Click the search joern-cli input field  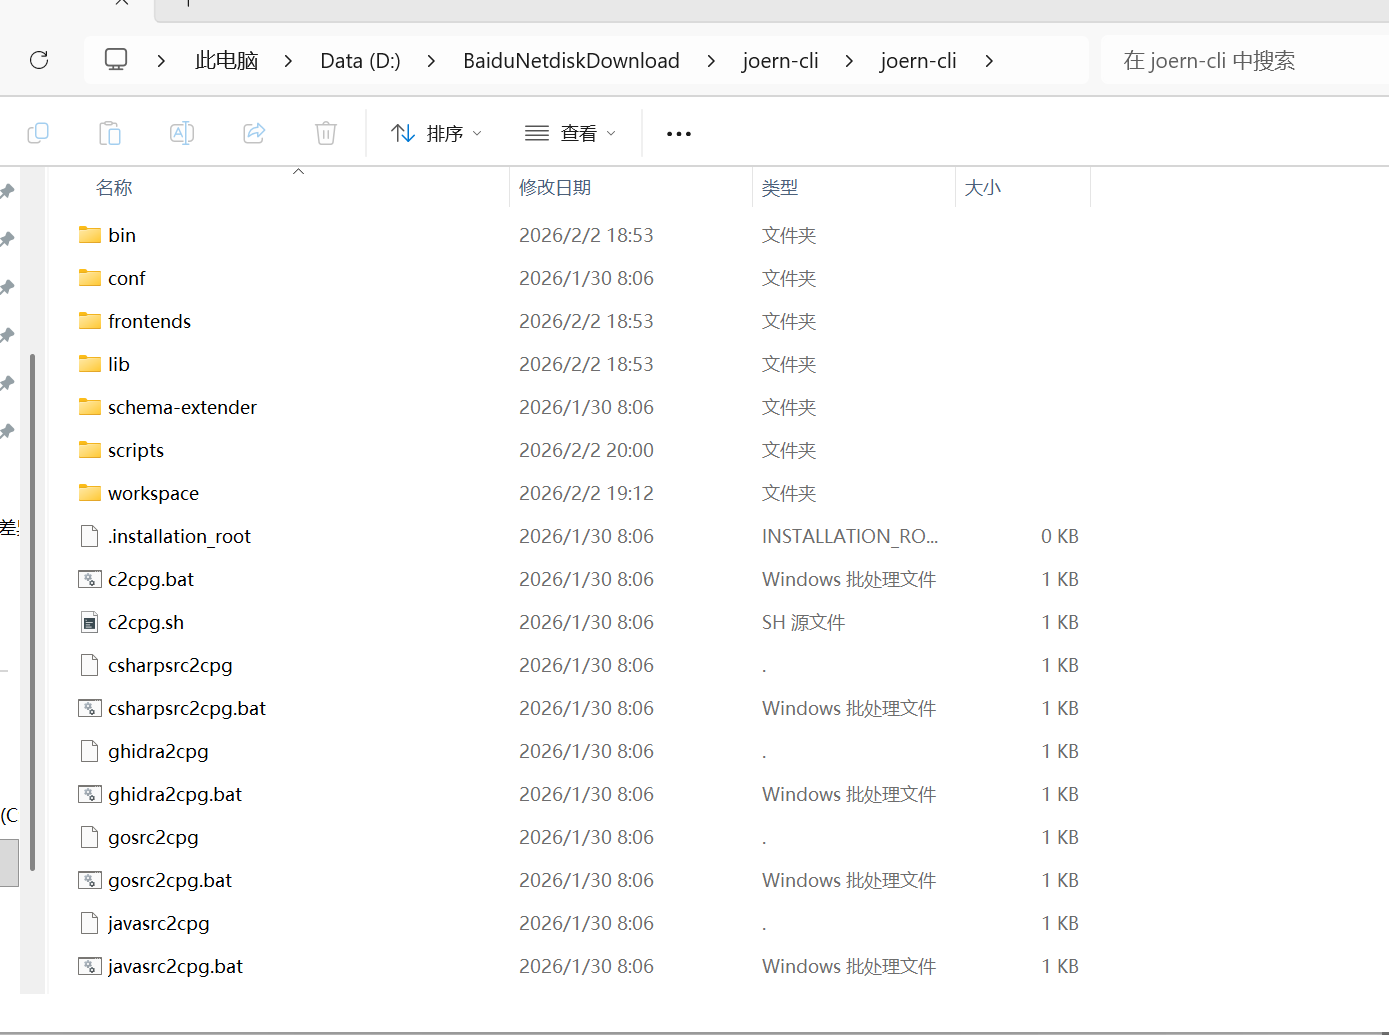click(x=1240, y=61)
